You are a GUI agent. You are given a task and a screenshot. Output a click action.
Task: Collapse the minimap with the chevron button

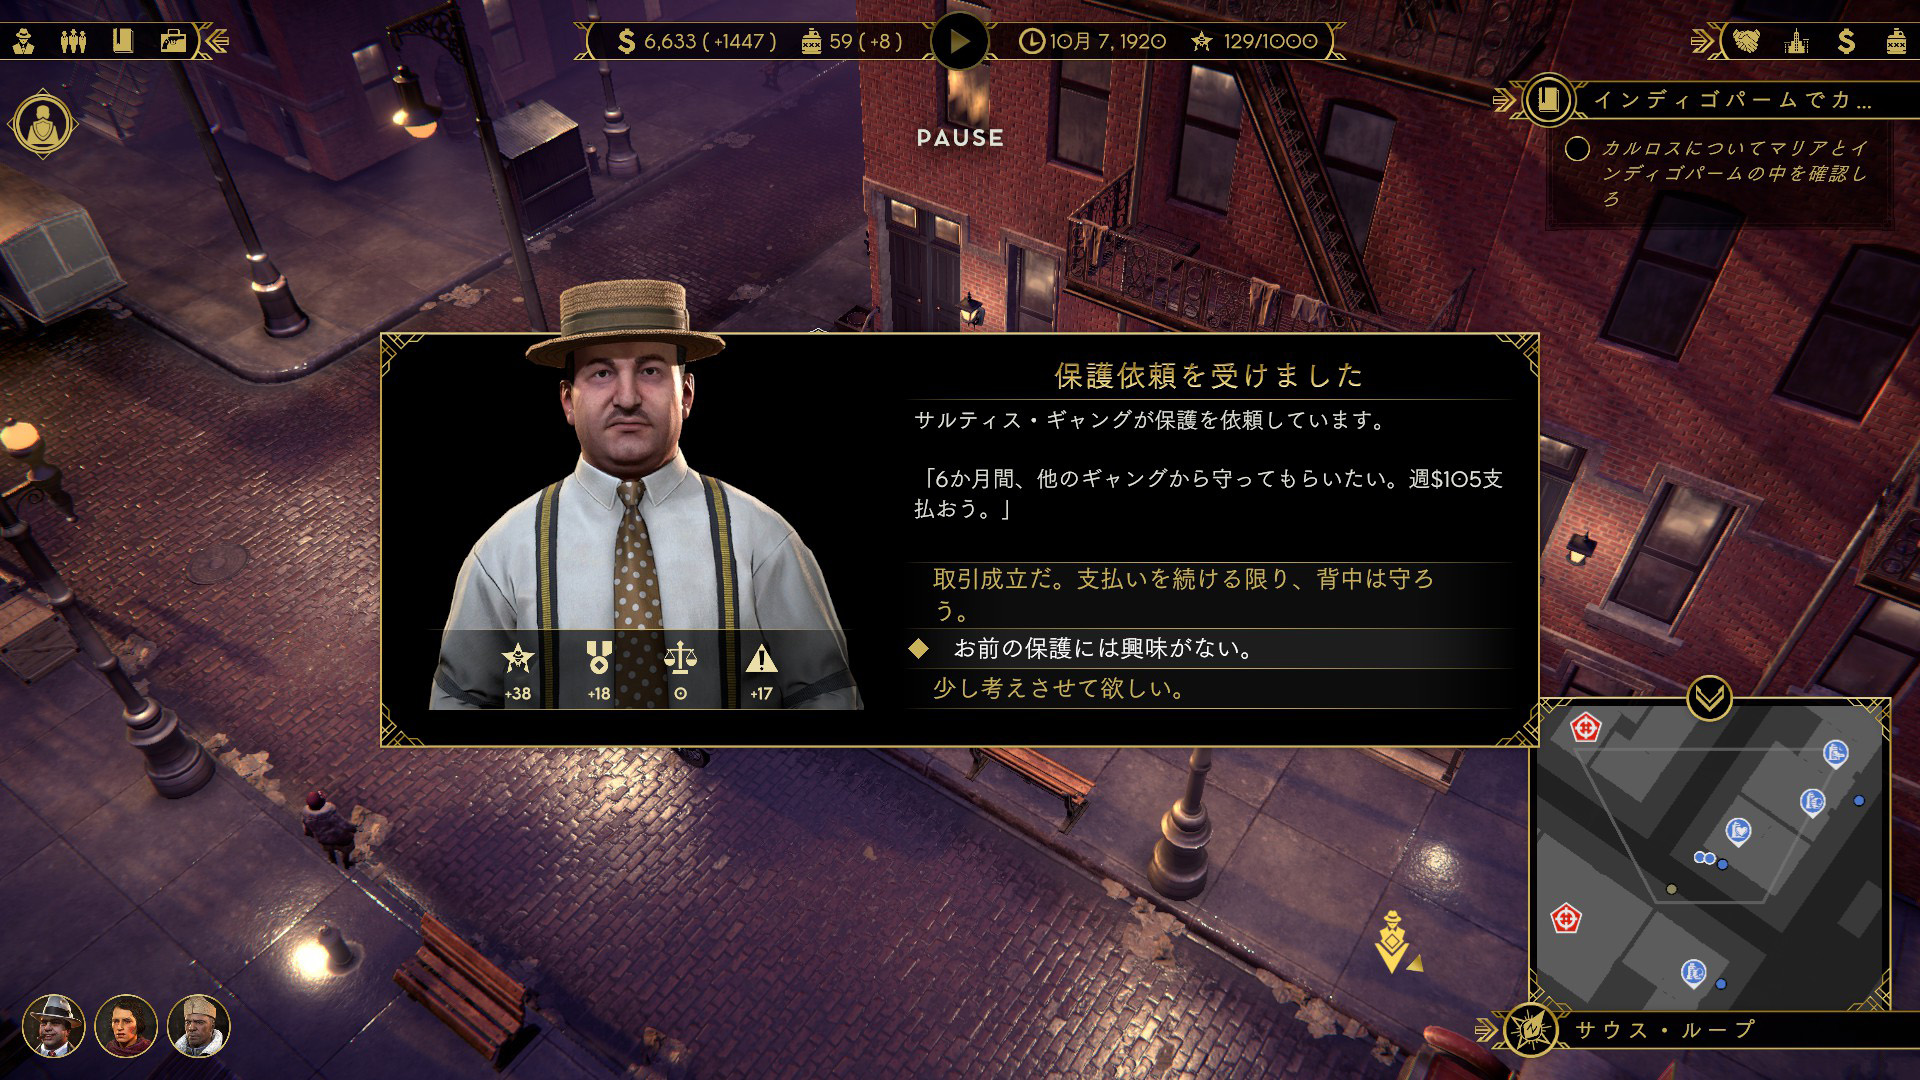coord(1709,697)
